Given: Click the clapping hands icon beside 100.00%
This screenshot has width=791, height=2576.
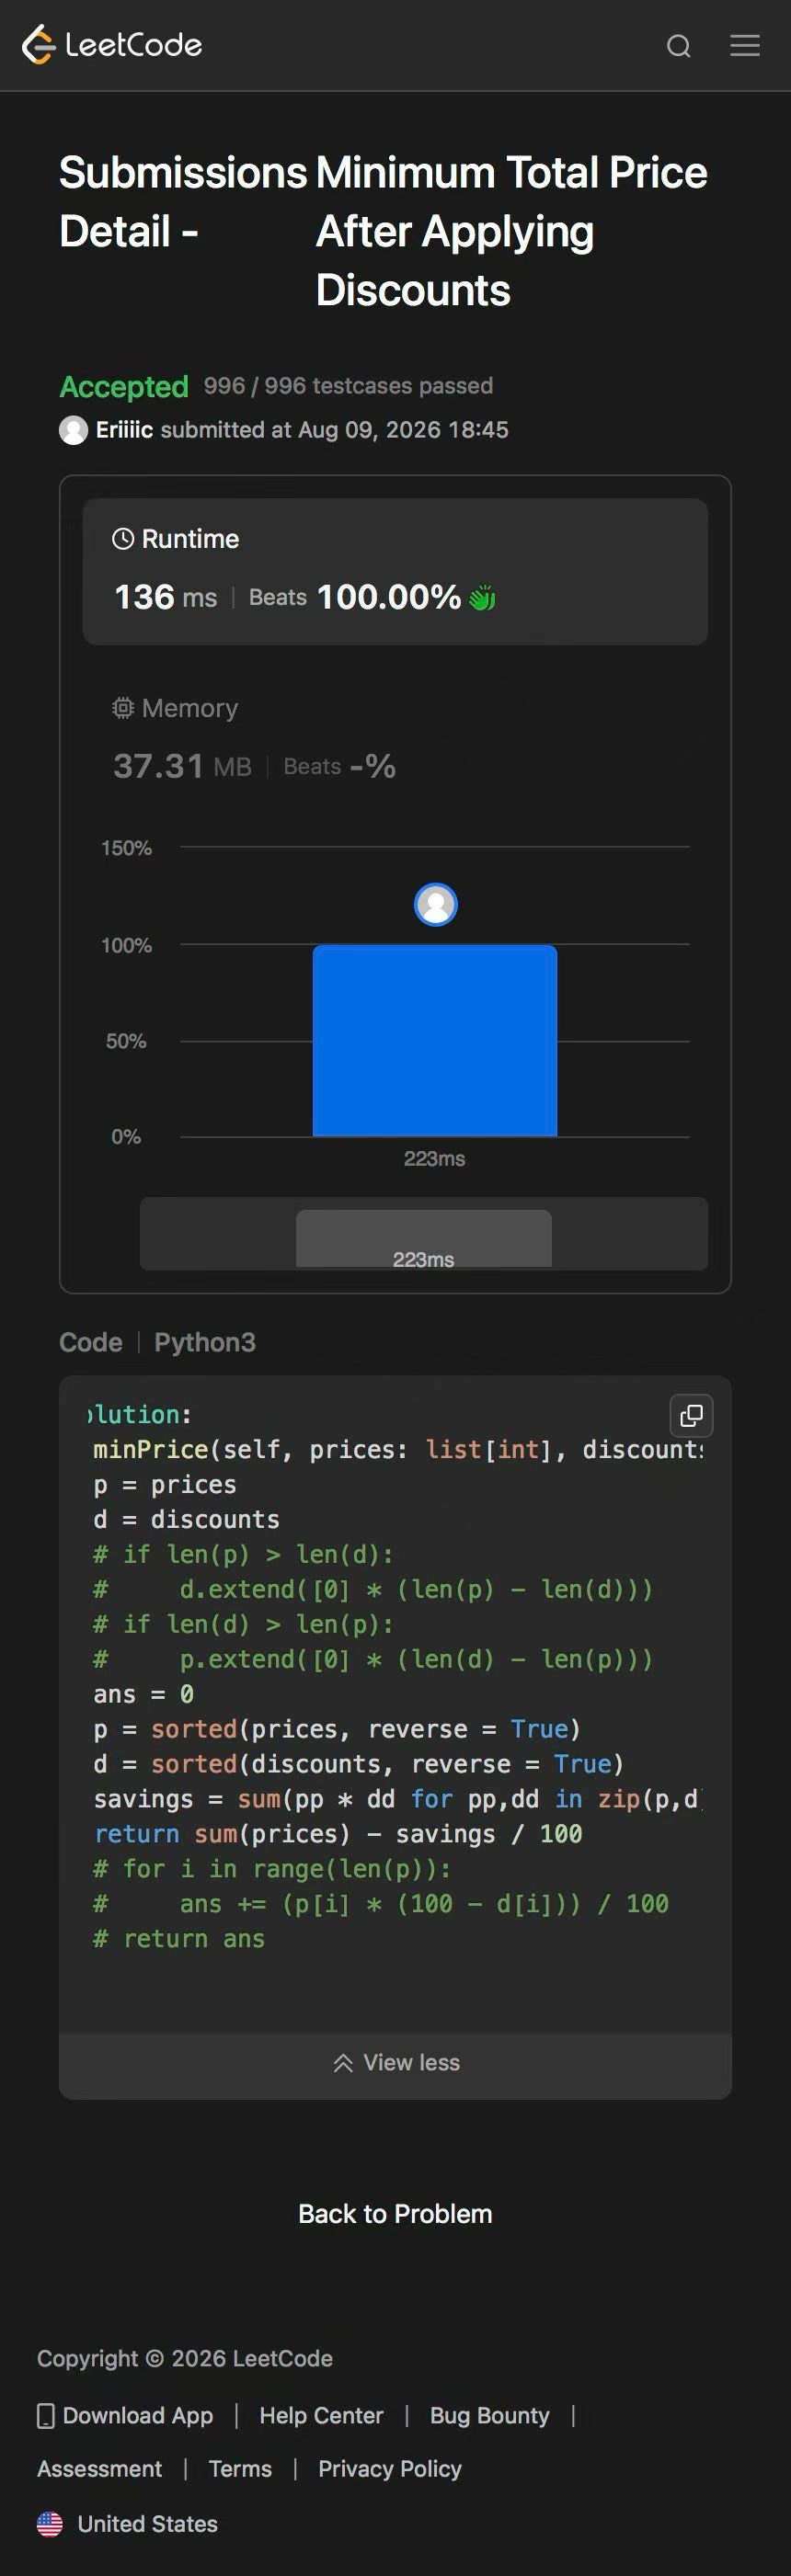Looking at the screenshot, I should (482, 598).
